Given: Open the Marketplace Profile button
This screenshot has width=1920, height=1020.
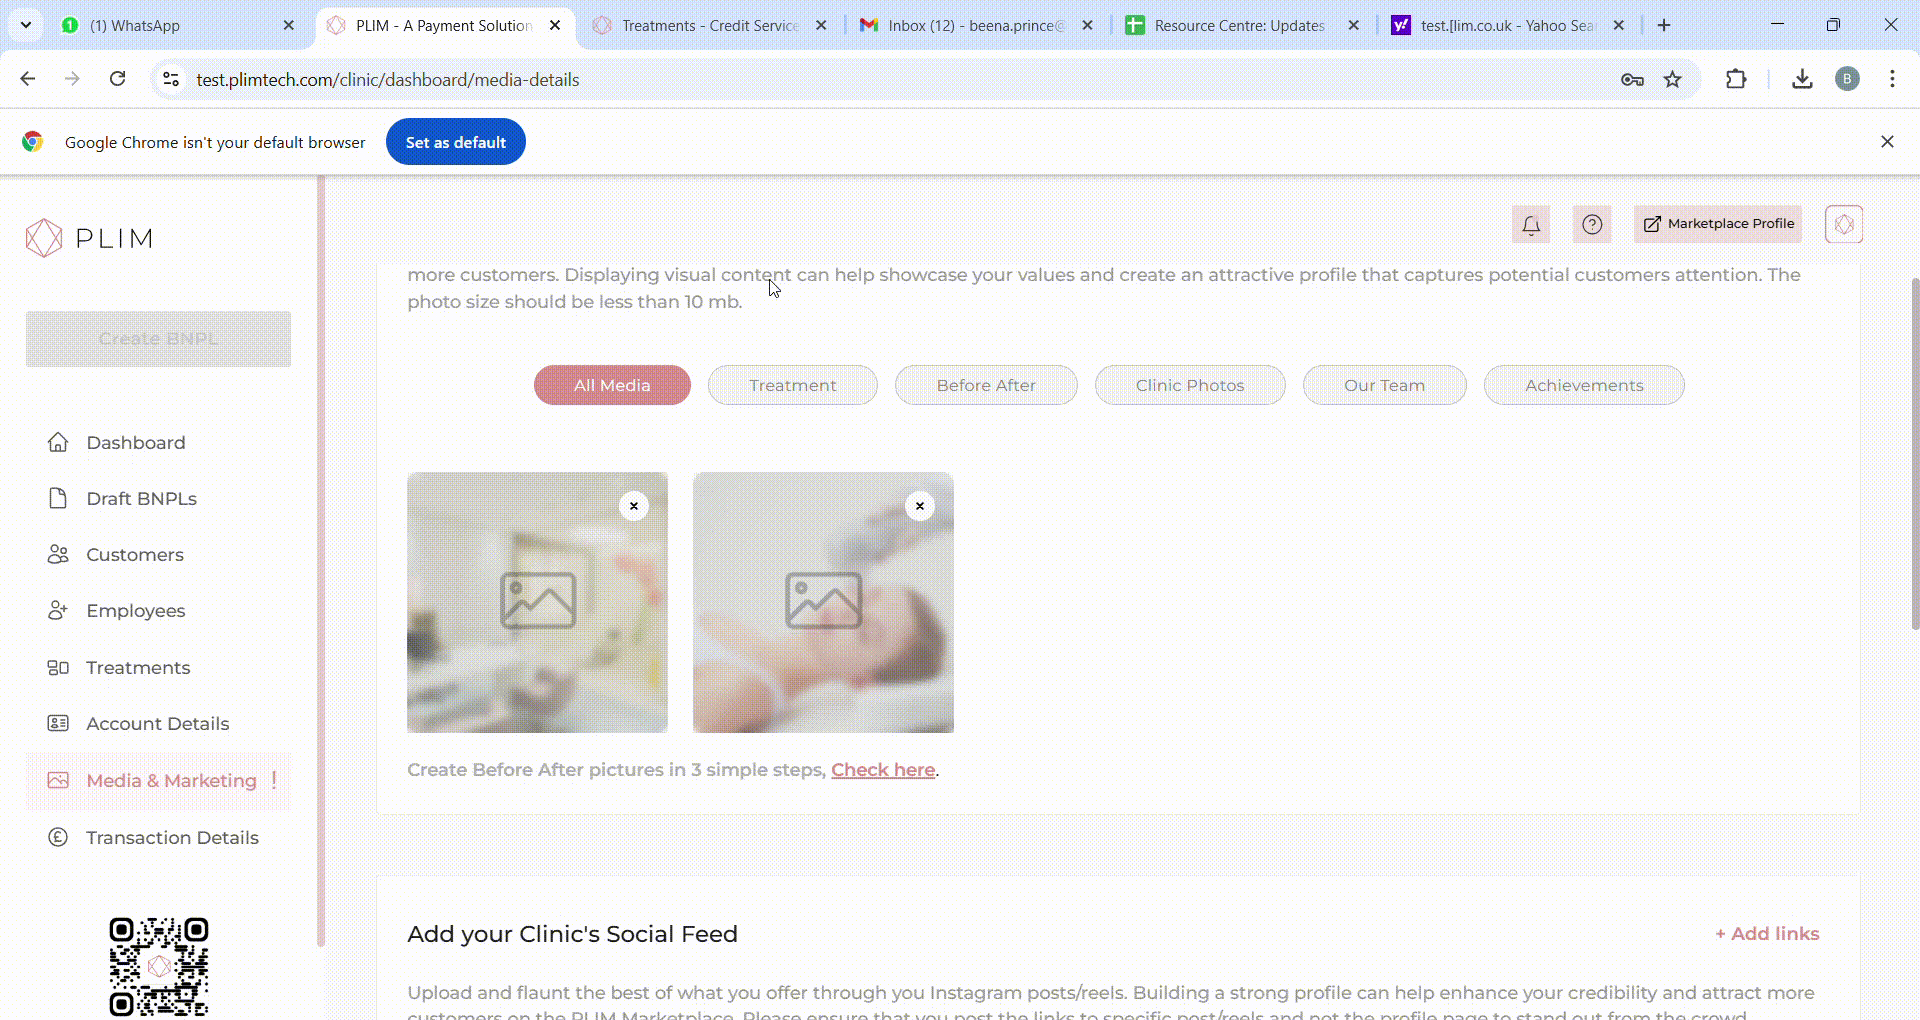Looking at the screenshot, I should [1718, 224].
